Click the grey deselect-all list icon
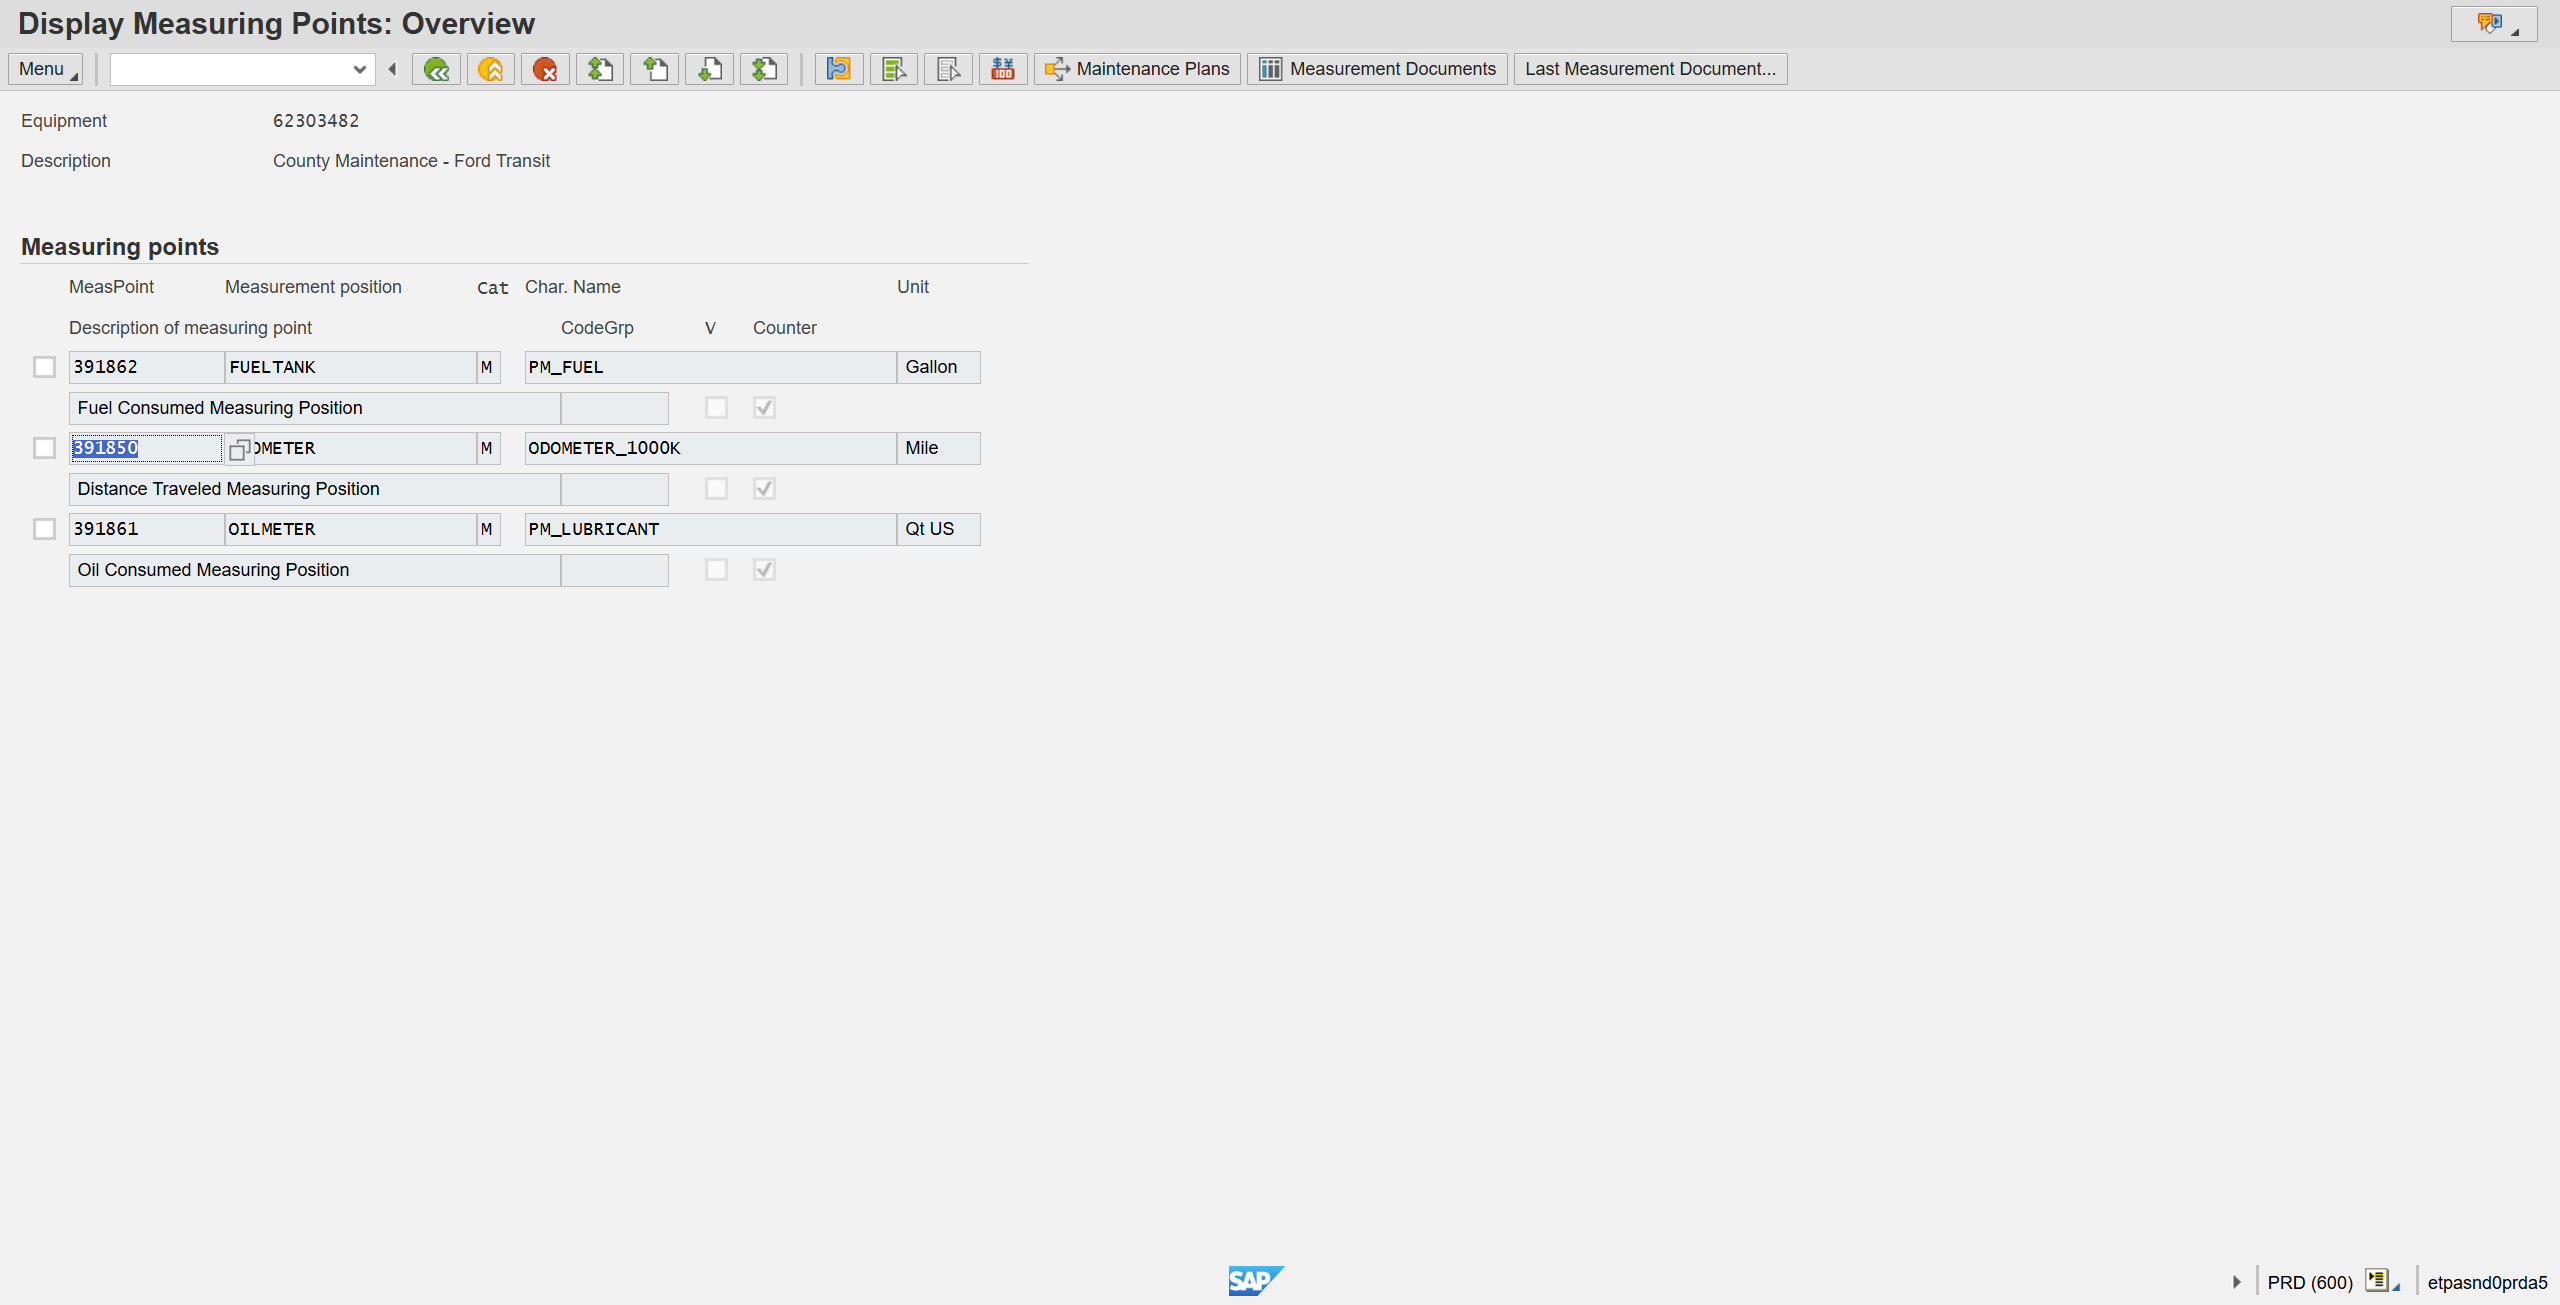This screenshot has height=1305, width=2560. point(948,69)
